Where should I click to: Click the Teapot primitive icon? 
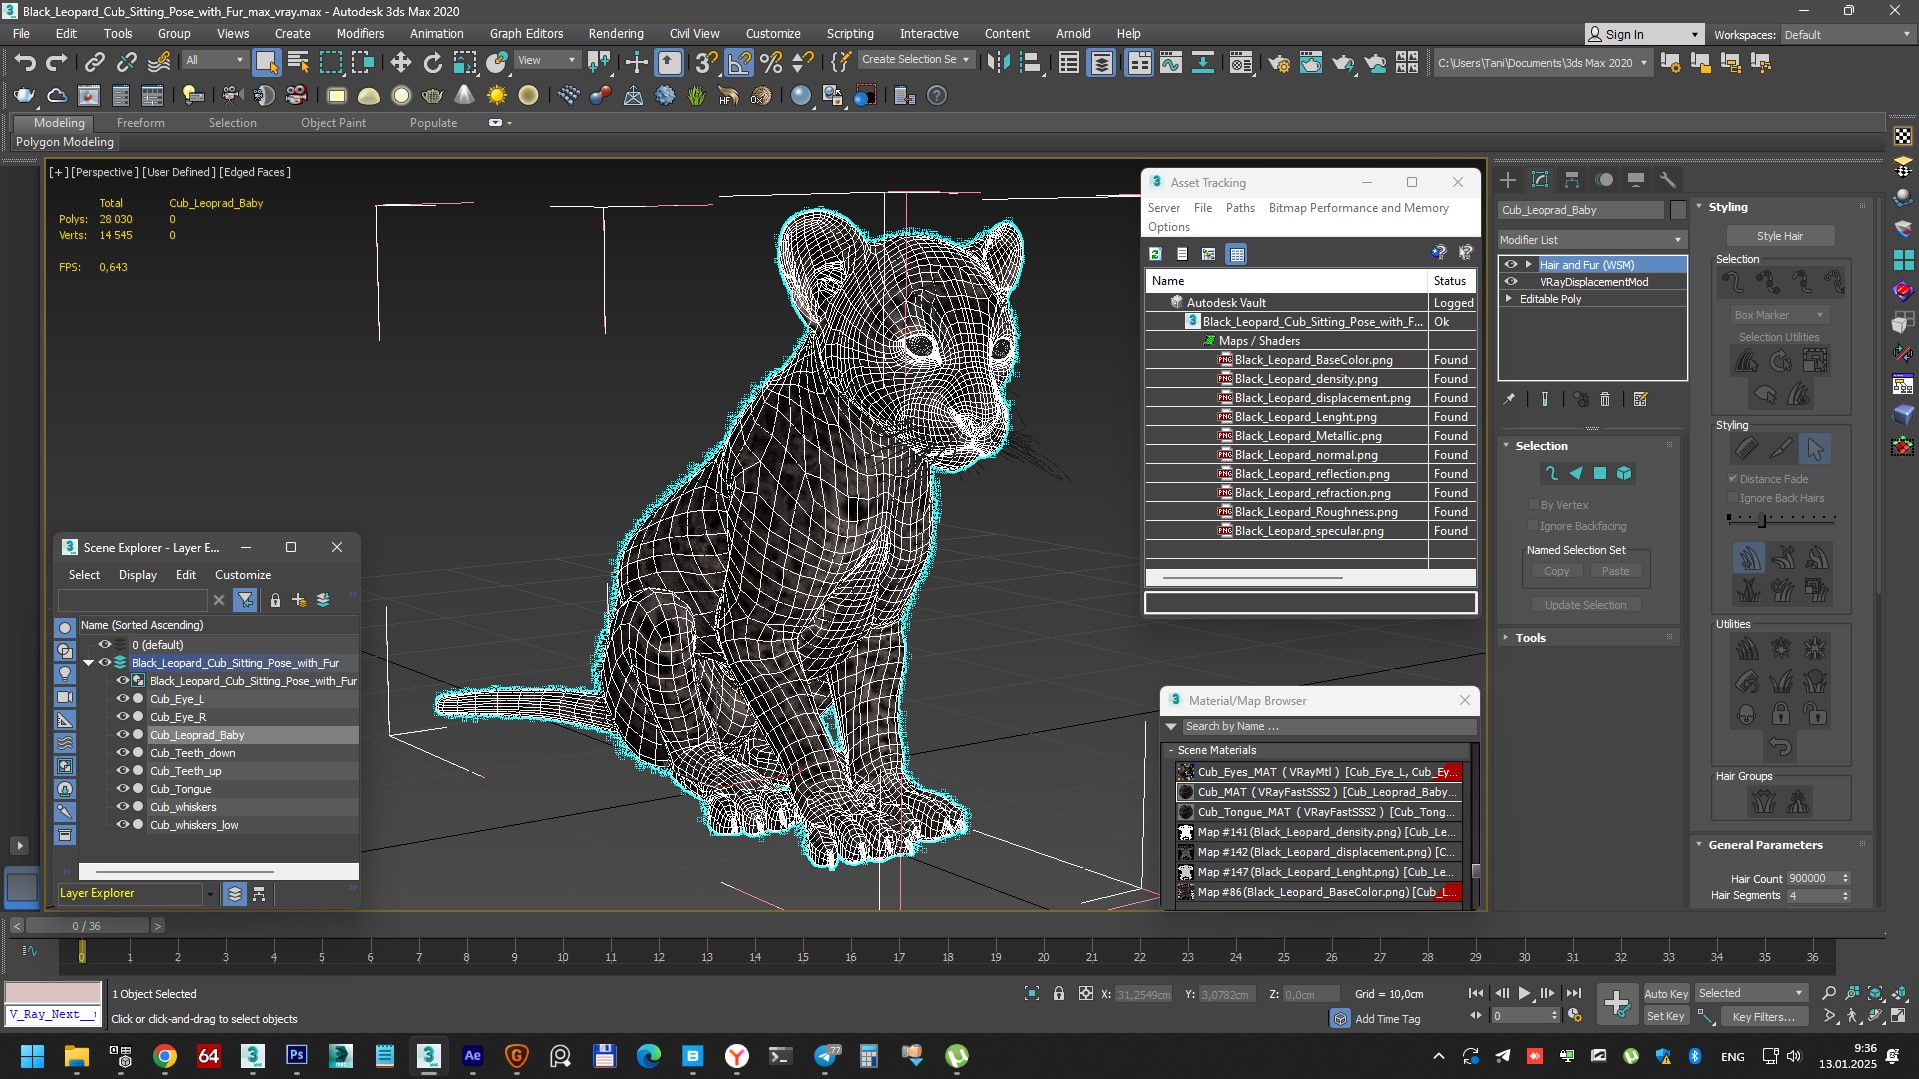pos(432,96)
